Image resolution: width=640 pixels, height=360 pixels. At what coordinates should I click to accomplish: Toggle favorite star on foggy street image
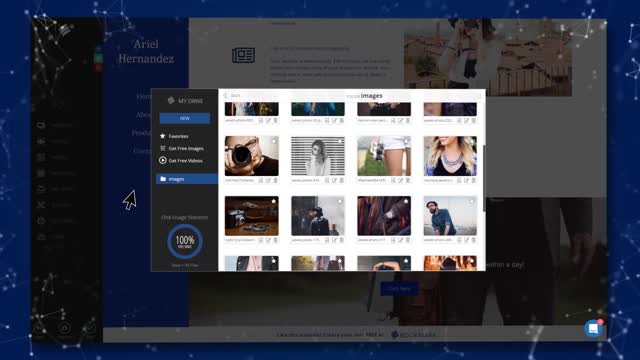pyautogui.click(x=340, y=201)
